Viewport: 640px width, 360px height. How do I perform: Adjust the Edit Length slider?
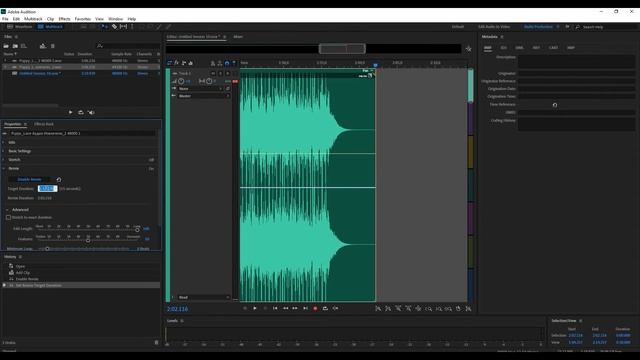(137, 230)
